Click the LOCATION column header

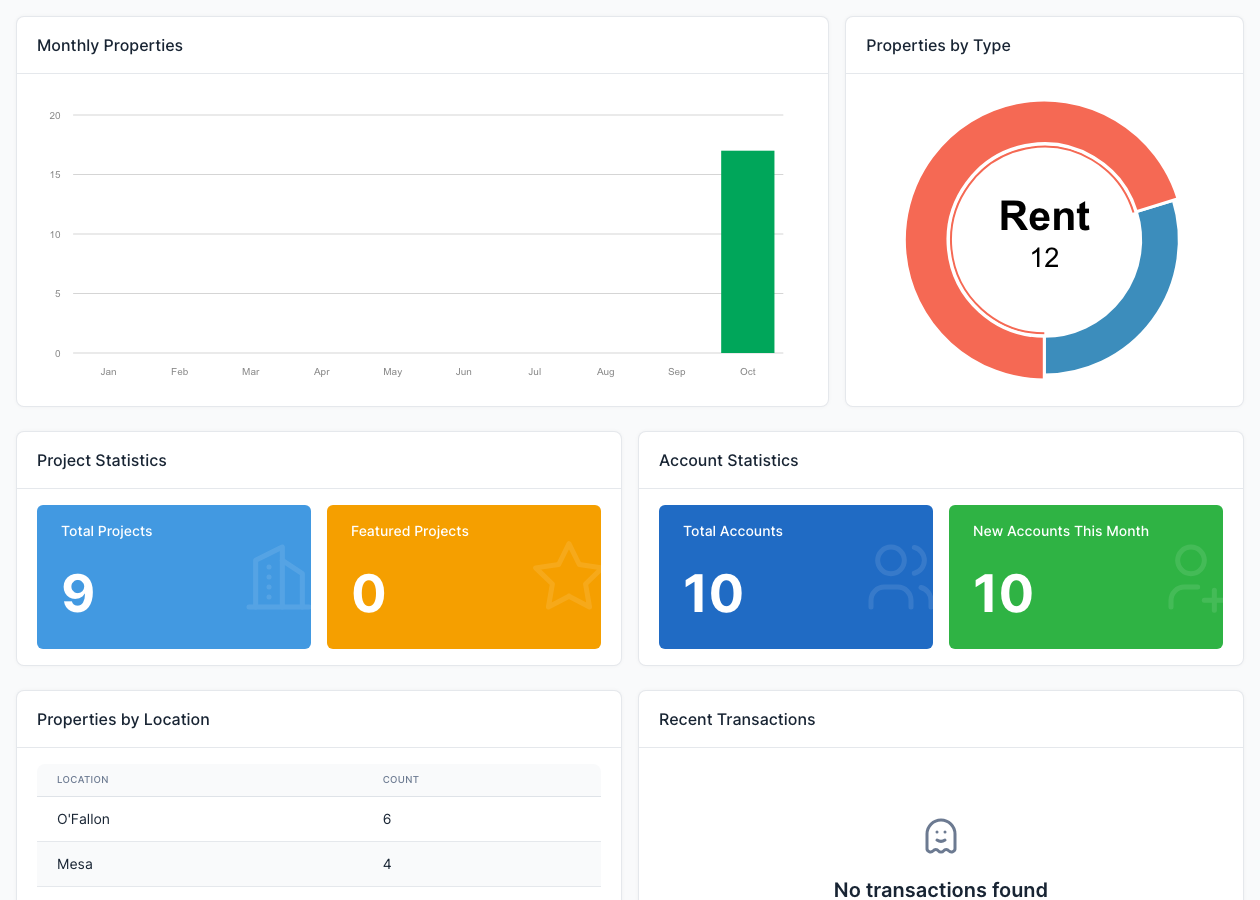point(83,779)
